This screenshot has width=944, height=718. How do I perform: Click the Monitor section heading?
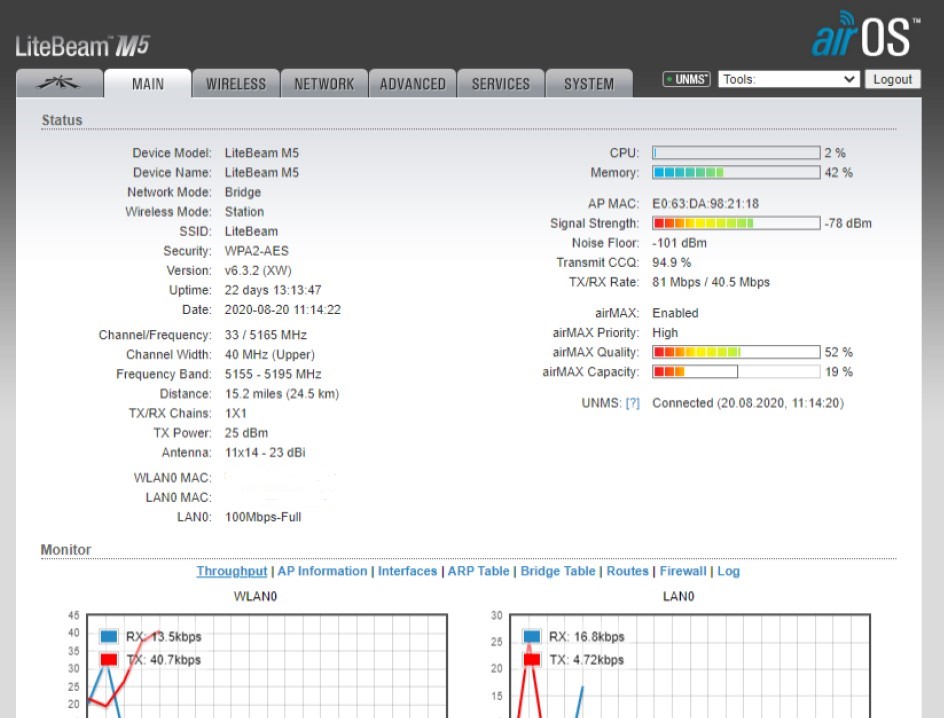(66, 549)
